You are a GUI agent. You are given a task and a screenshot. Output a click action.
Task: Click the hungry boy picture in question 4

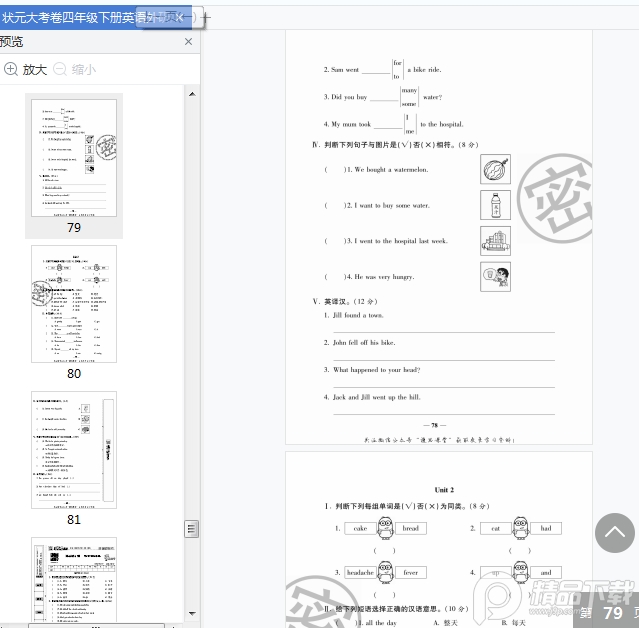[x=495, y=277]
